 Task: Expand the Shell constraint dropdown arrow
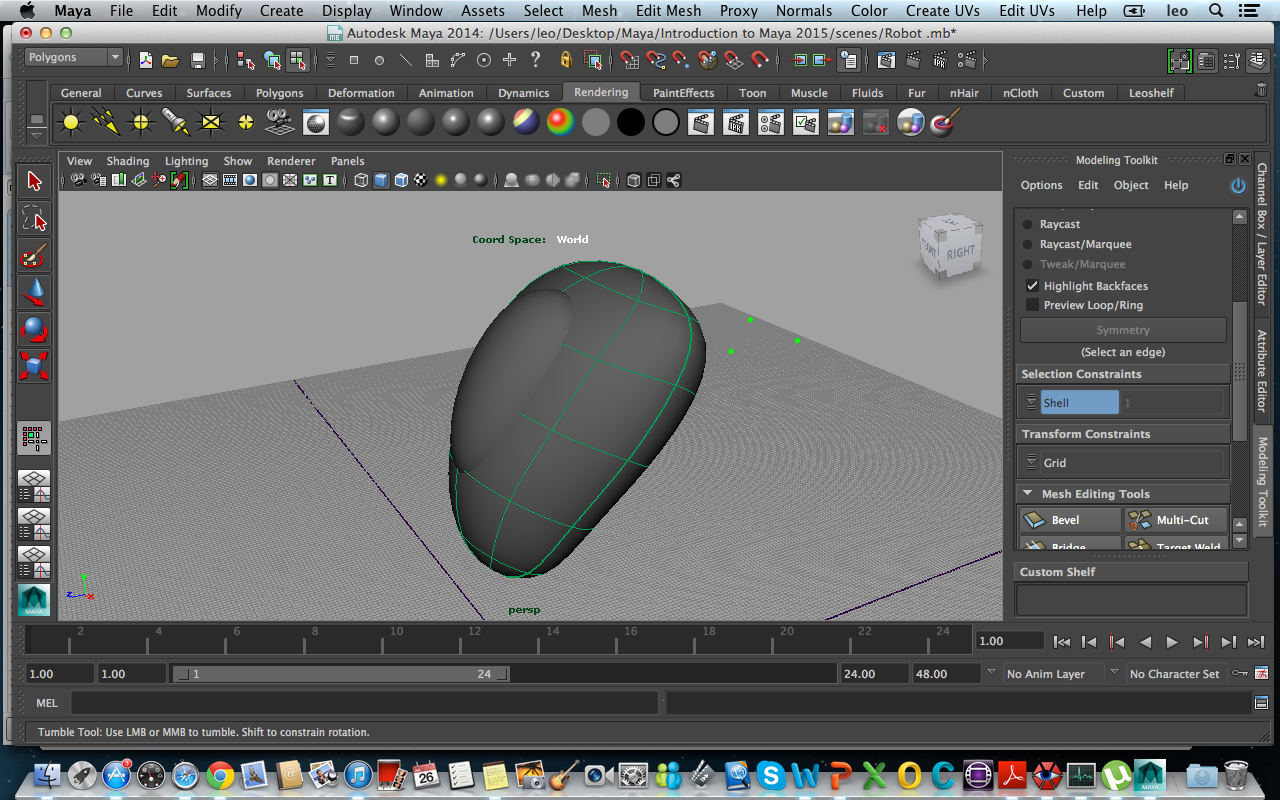click(1031, 403)
